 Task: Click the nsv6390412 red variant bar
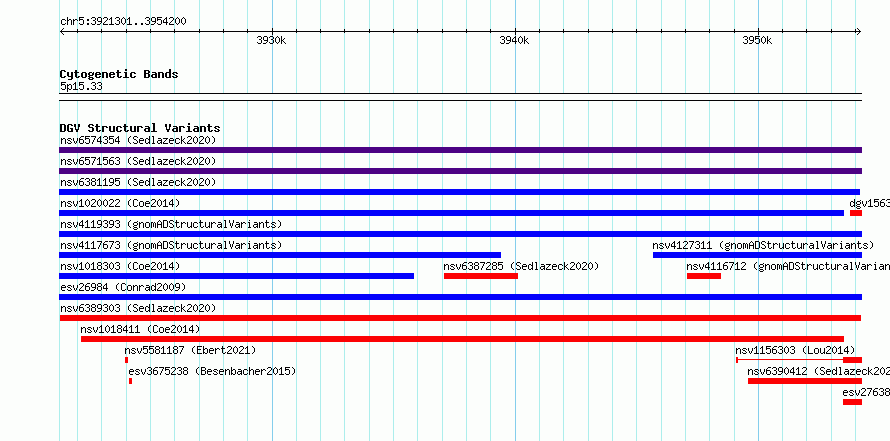pyautogui.click(x=805, y=381)
